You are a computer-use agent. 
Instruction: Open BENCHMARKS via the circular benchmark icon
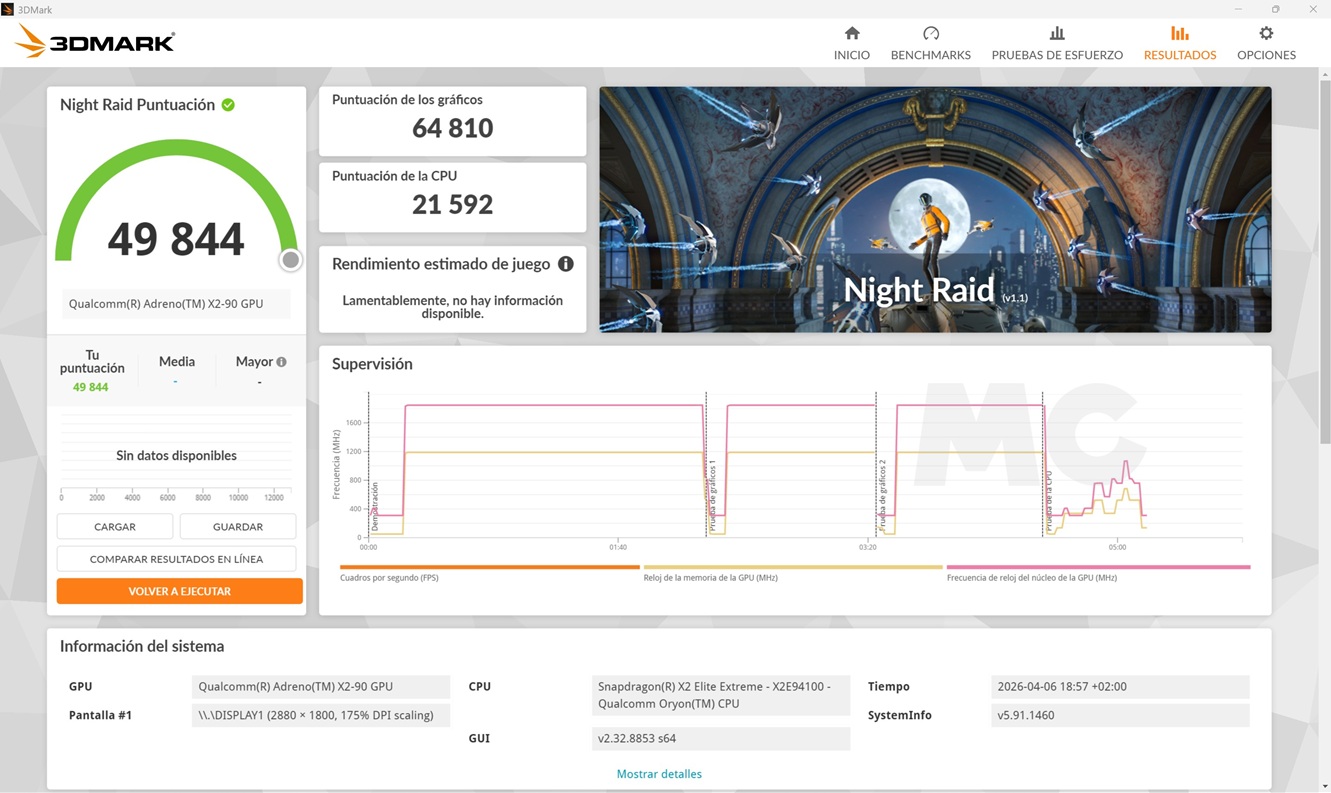[x=930, y=32]
